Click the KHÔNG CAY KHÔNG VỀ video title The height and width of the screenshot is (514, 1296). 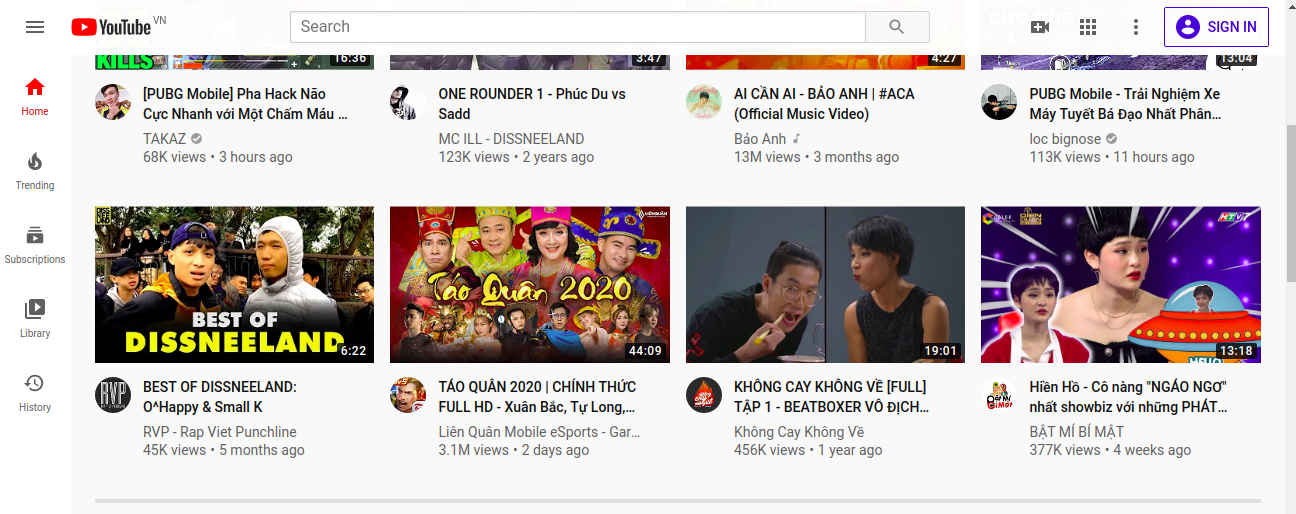click(832, 397)
